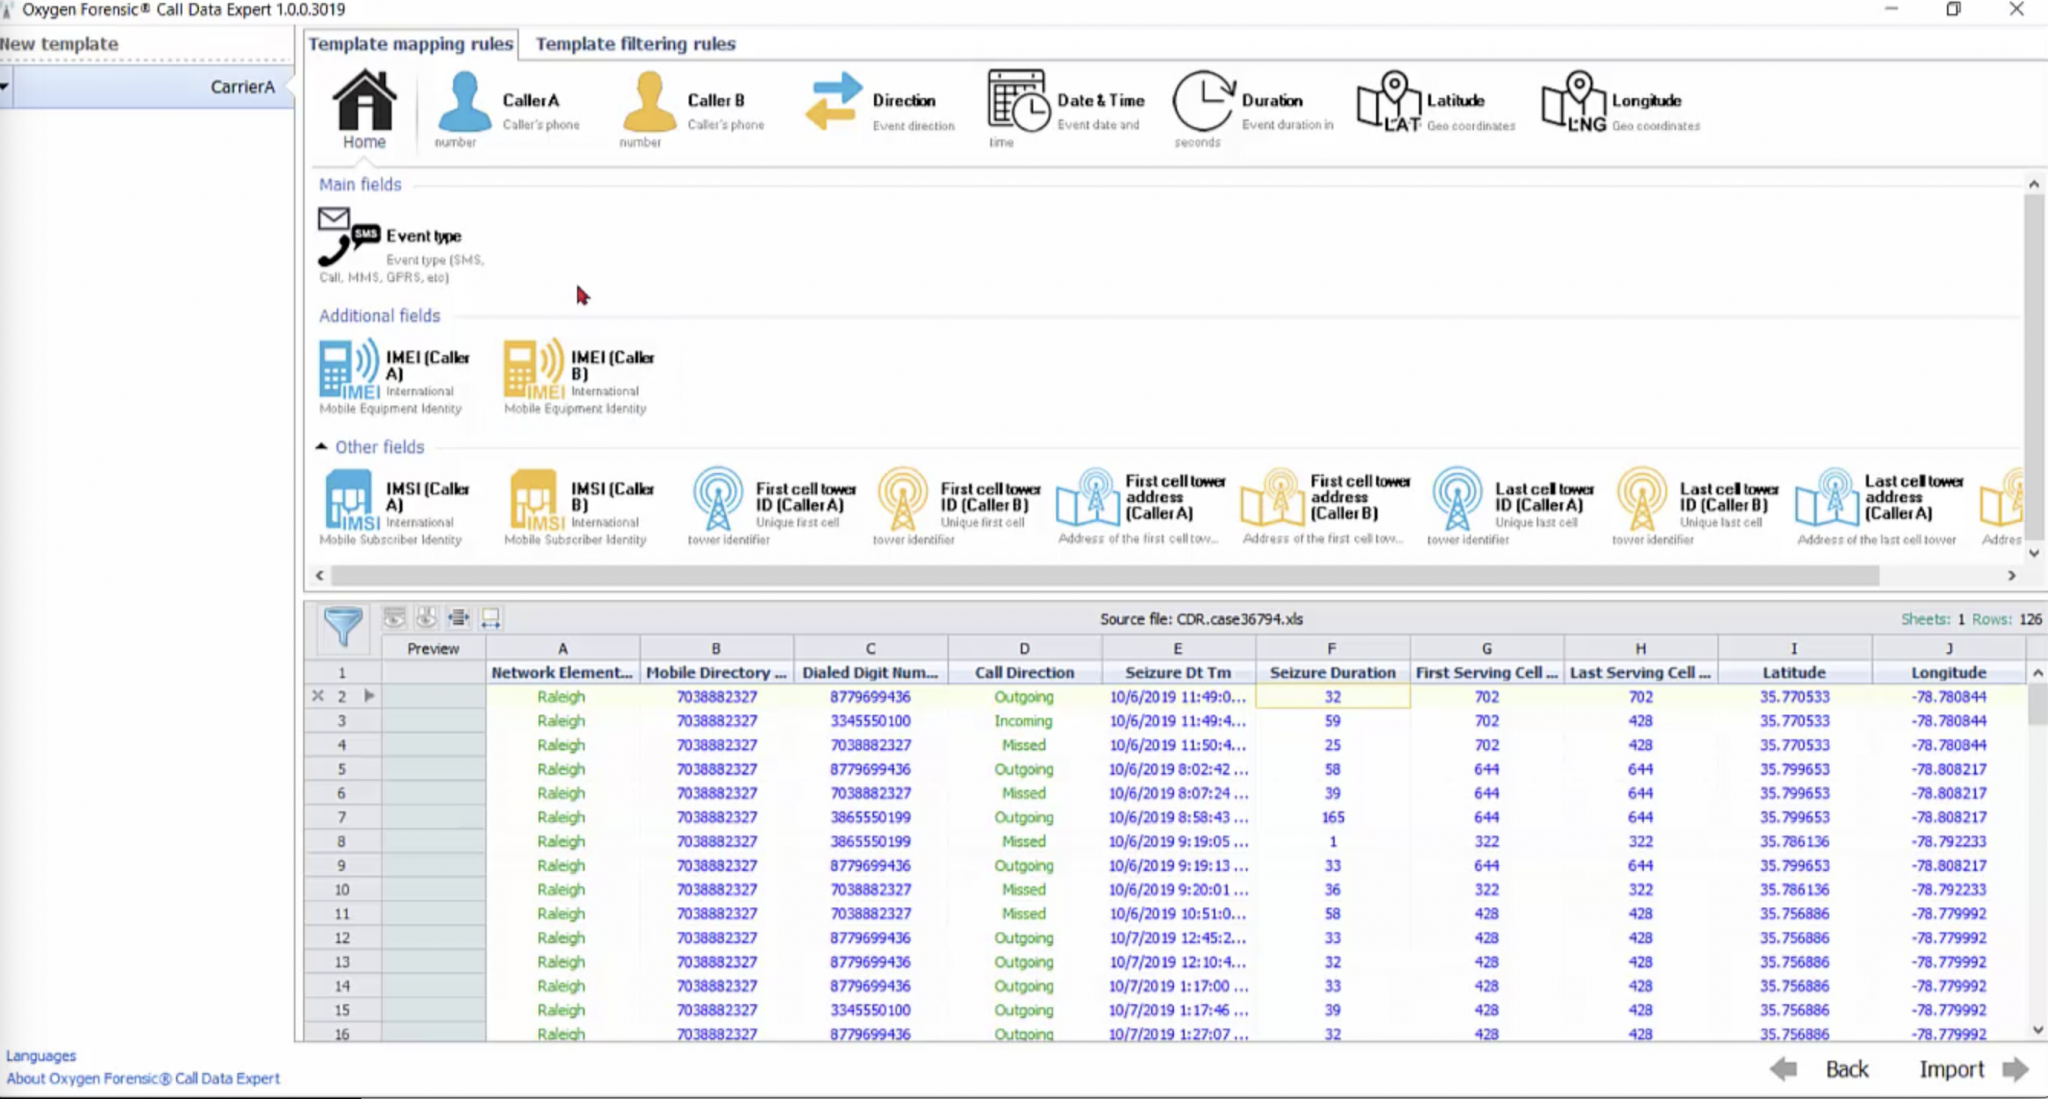Image resolution: width=2048 pixels, height=1099 pixels.
Task: Select the Latitude geo coordinates icon
Action: click(x=1390, y=105)
